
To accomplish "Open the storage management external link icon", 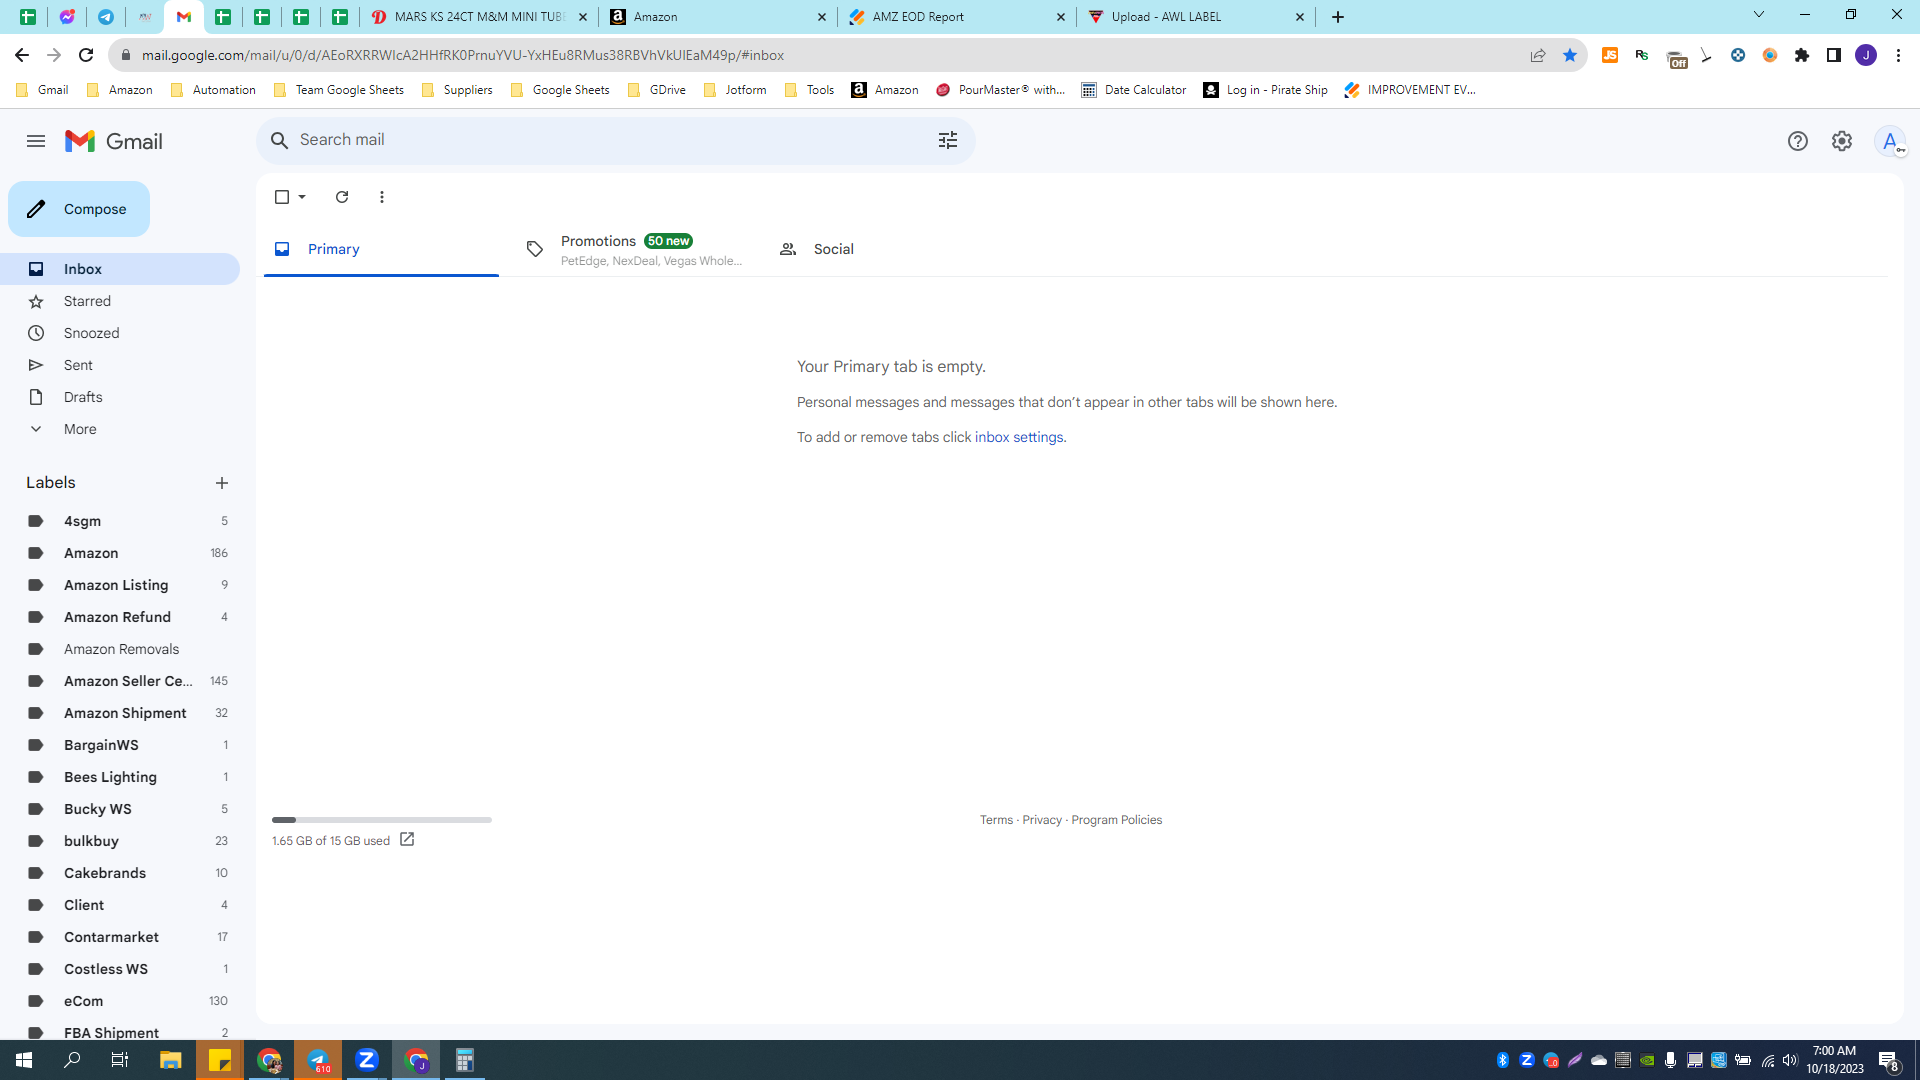I will click(x=407, y=840).
